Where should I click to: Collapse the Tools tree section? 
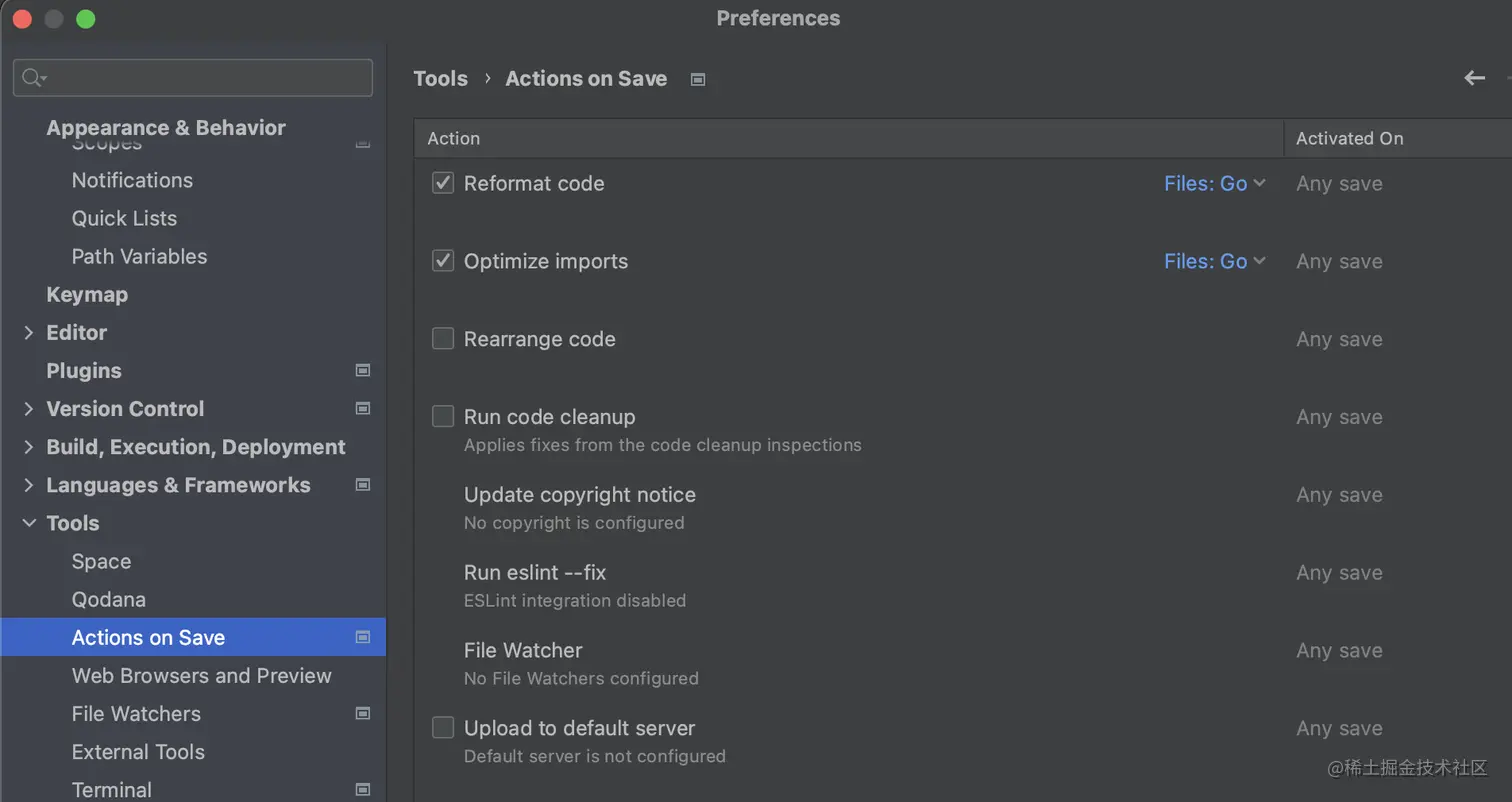point(29,523)
